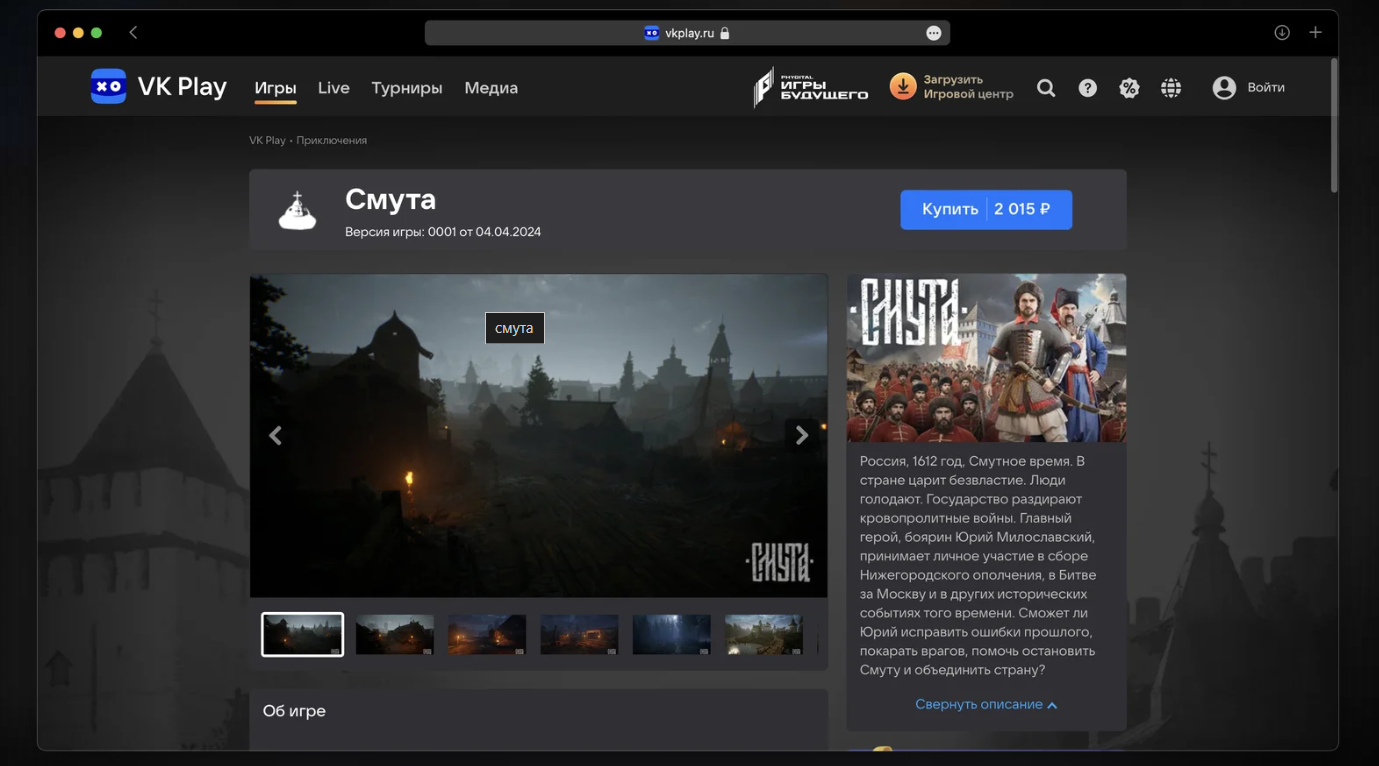Click the orange Игровой центр download icon
The image size is (1379, 766).
tap(903, 86)
